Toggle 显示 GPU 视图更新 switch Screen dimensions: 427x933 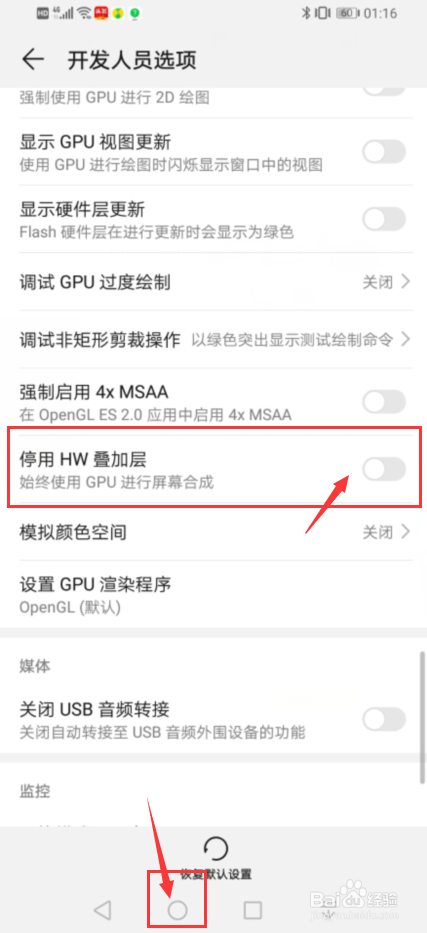[384, 153]
